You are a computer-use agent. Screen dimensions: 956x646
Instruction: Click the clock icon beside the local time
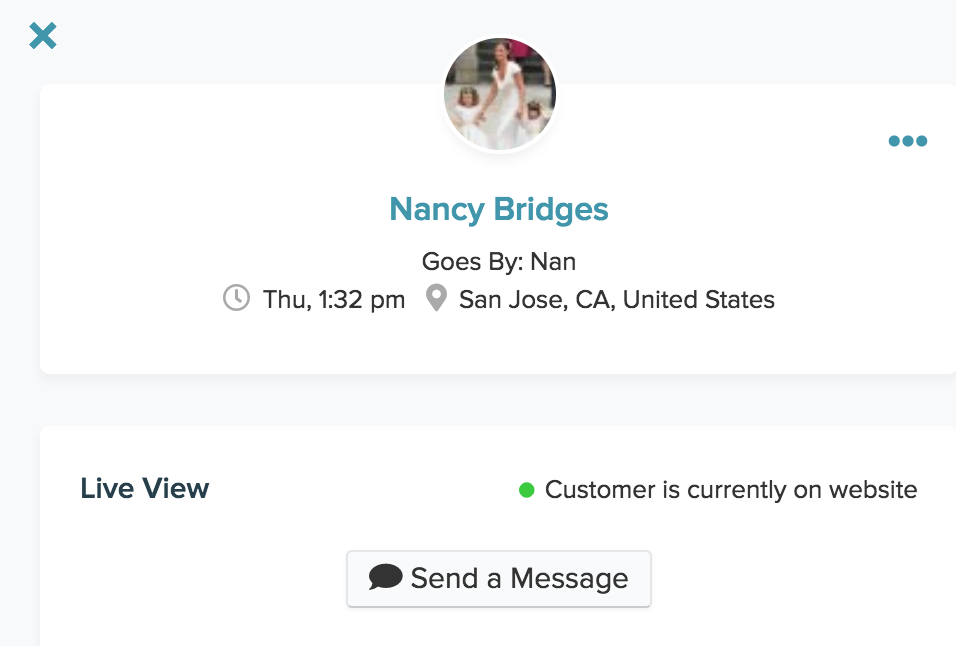pos(236,298)
